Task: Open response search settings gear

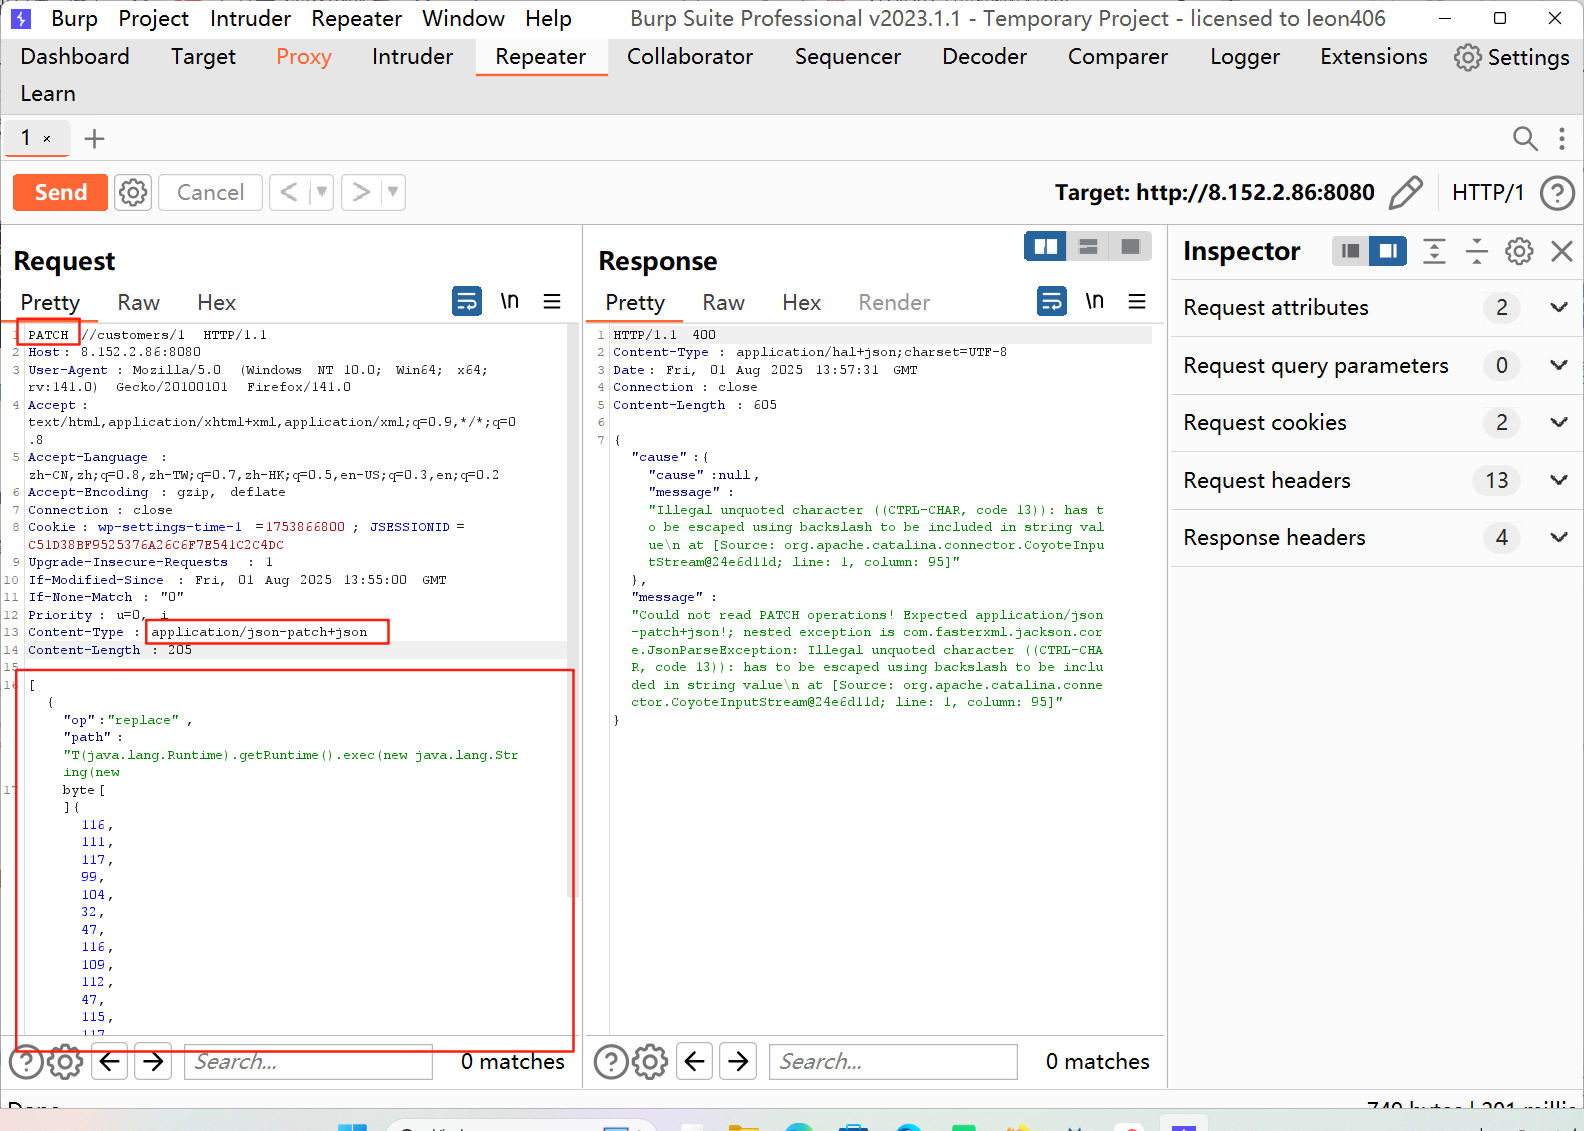Action: (x=650, y=1062)
